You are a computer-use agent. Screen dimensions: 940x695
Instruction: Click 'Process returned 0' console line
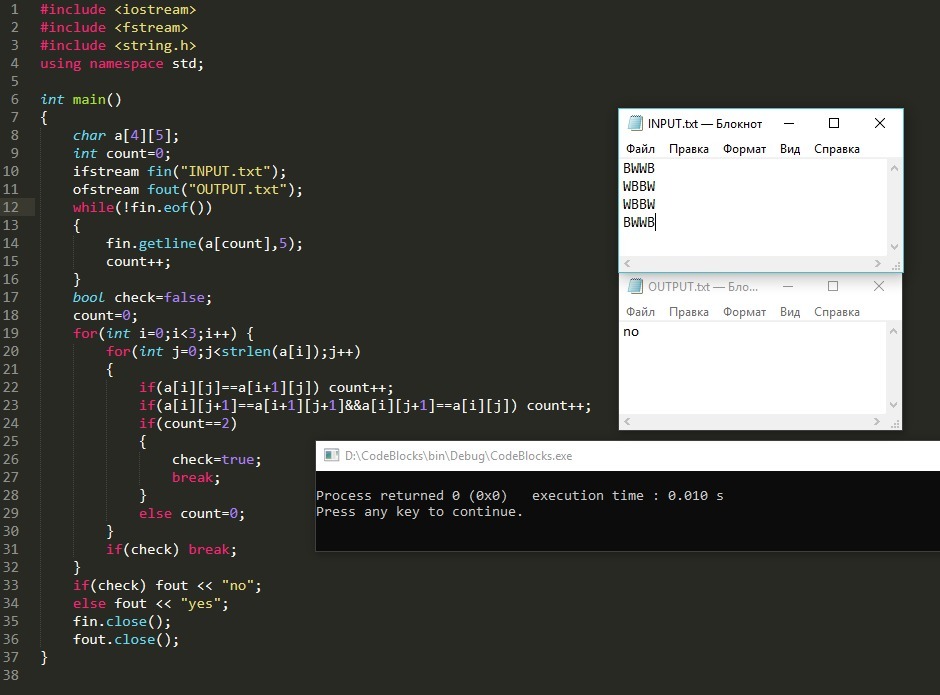click(x=519, y=495)
